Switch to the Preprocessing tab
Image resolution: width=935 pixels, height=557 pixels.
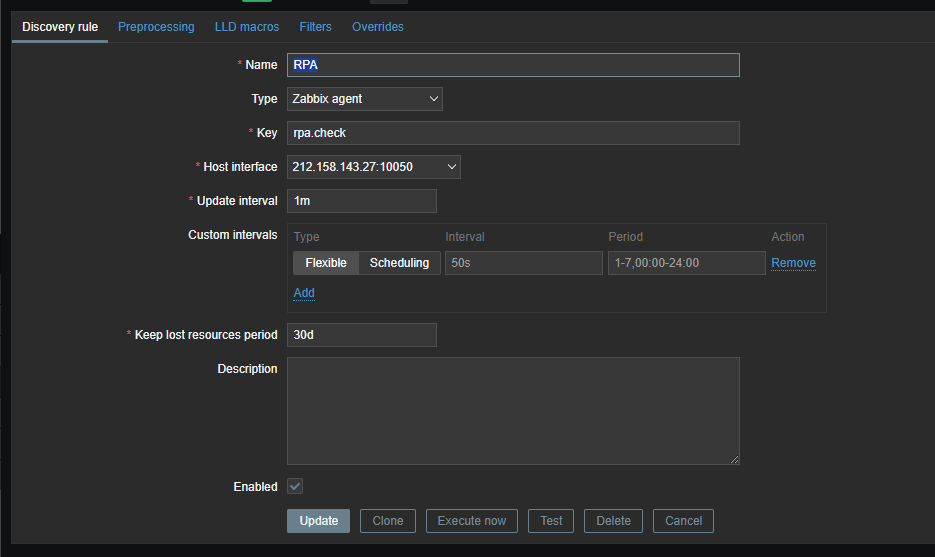[156, 27]
